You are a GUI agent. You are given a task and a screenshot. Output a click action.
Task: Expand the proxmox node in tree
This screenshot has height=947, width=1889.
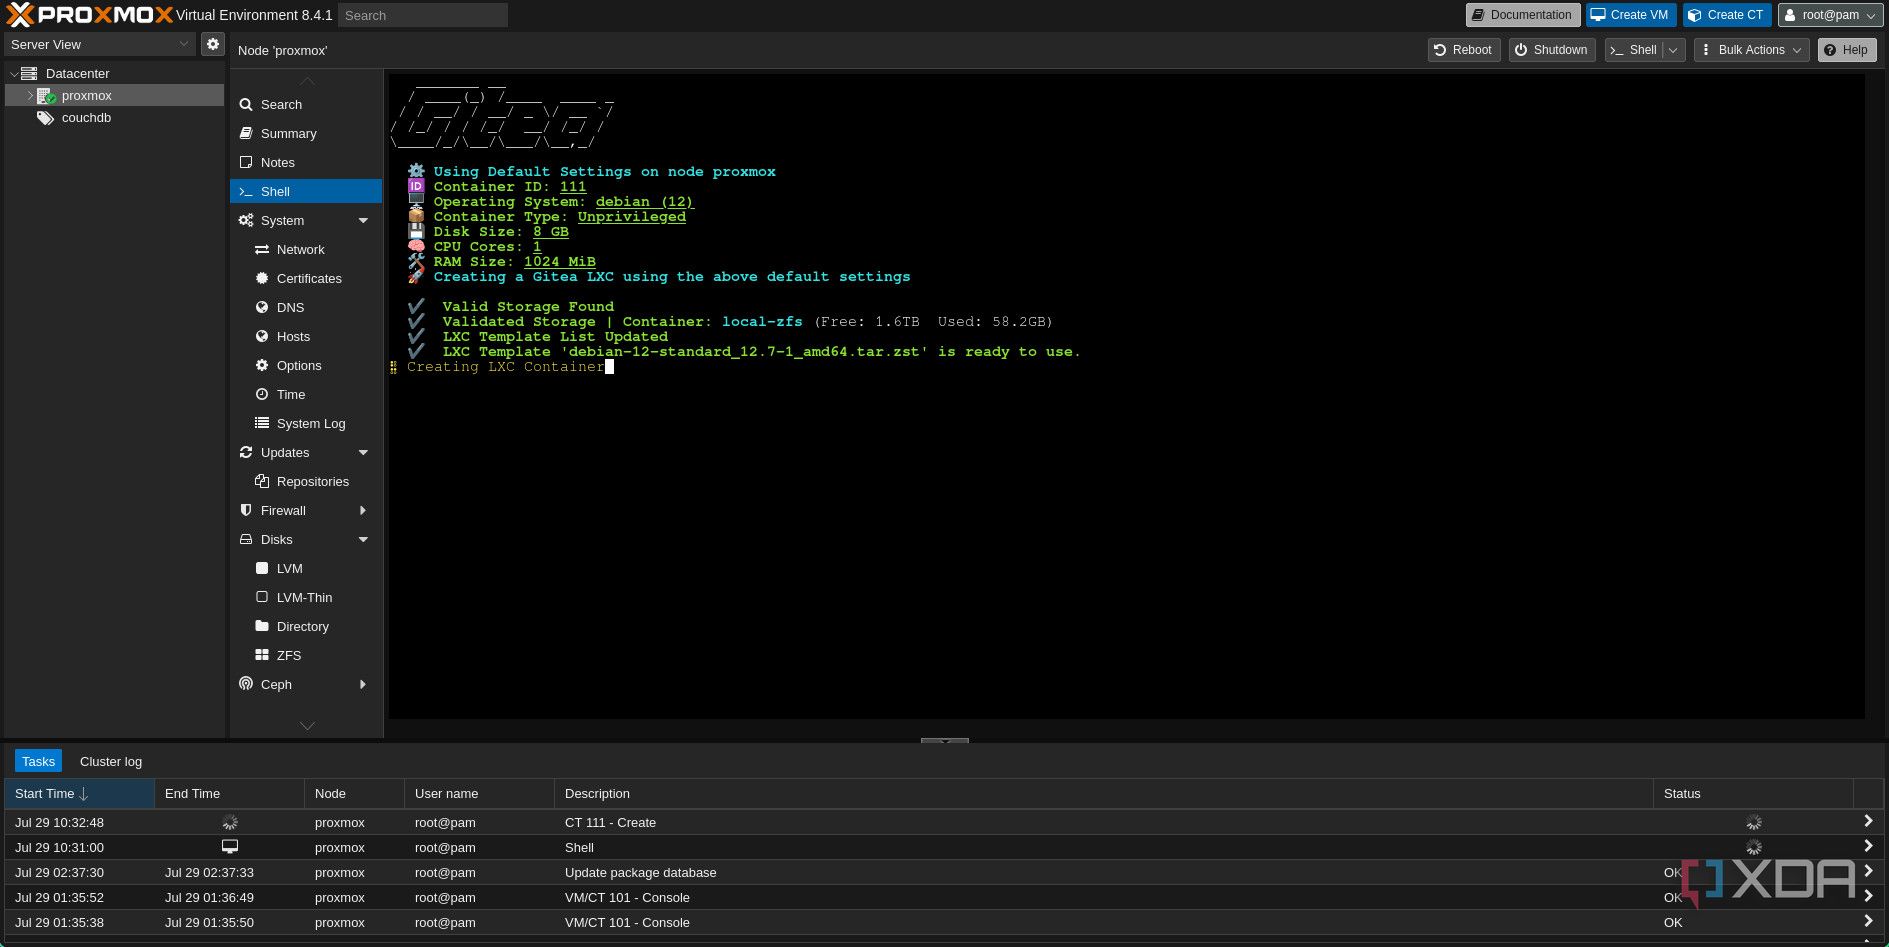[x=30, y=96]
